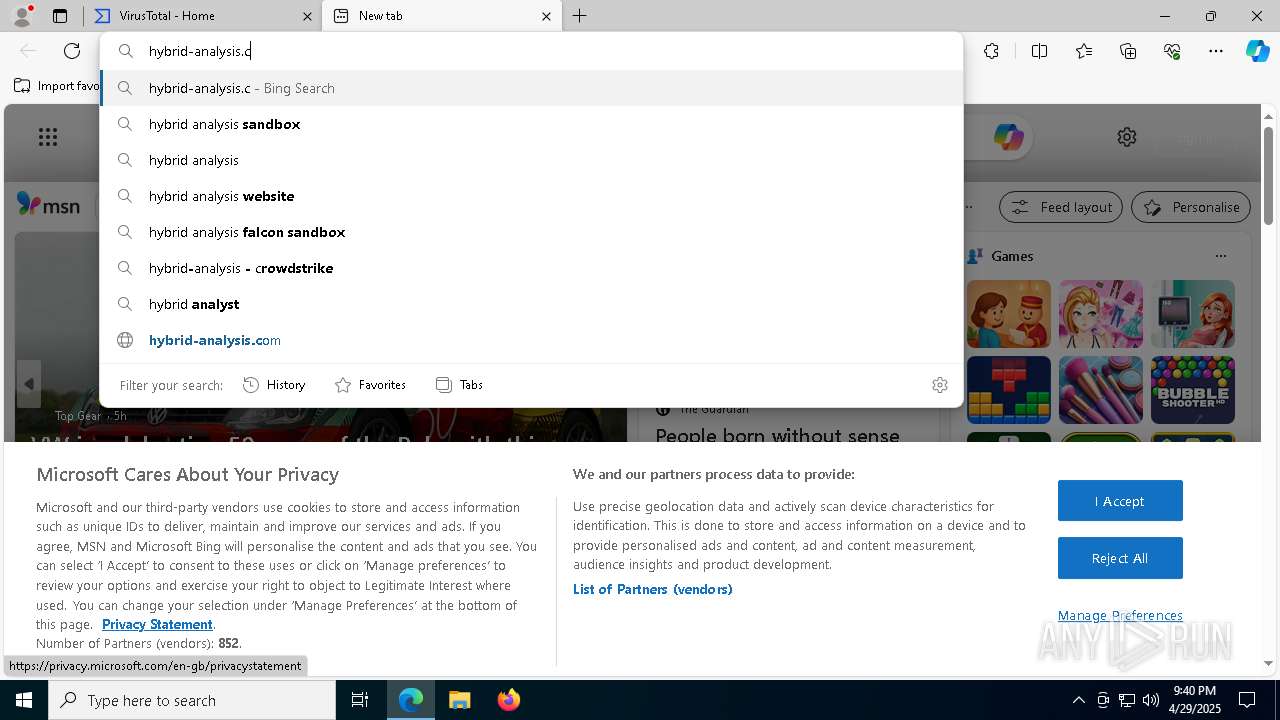The image size is (1280, 720).
Task: Open the Windows Start menu
Action: pyautogui.click(x=24, y=700)
